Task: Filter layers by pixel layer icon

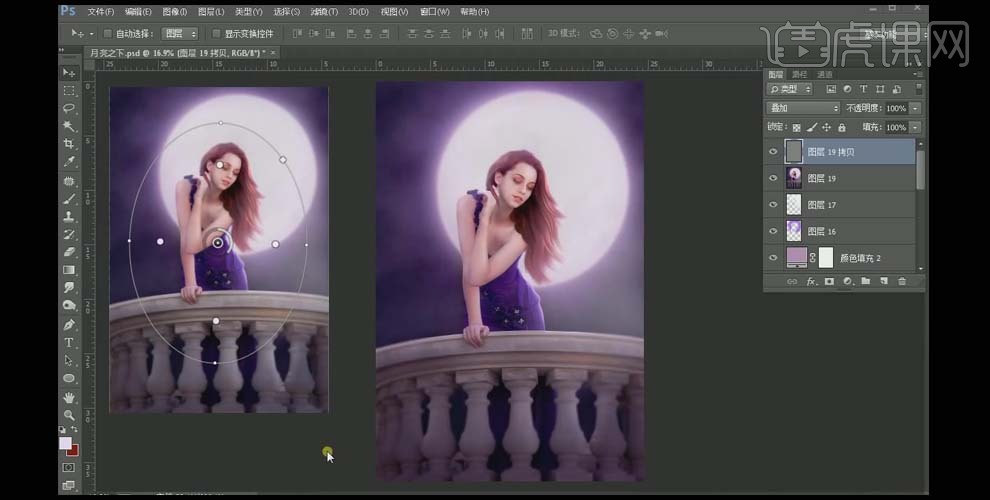Action: tap(831, 89)
